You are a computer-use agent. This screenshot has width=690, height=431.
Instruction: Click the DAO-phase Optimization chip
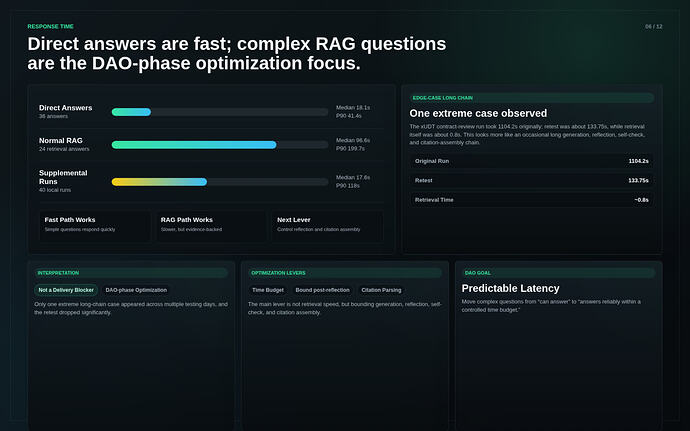[136, 290]
